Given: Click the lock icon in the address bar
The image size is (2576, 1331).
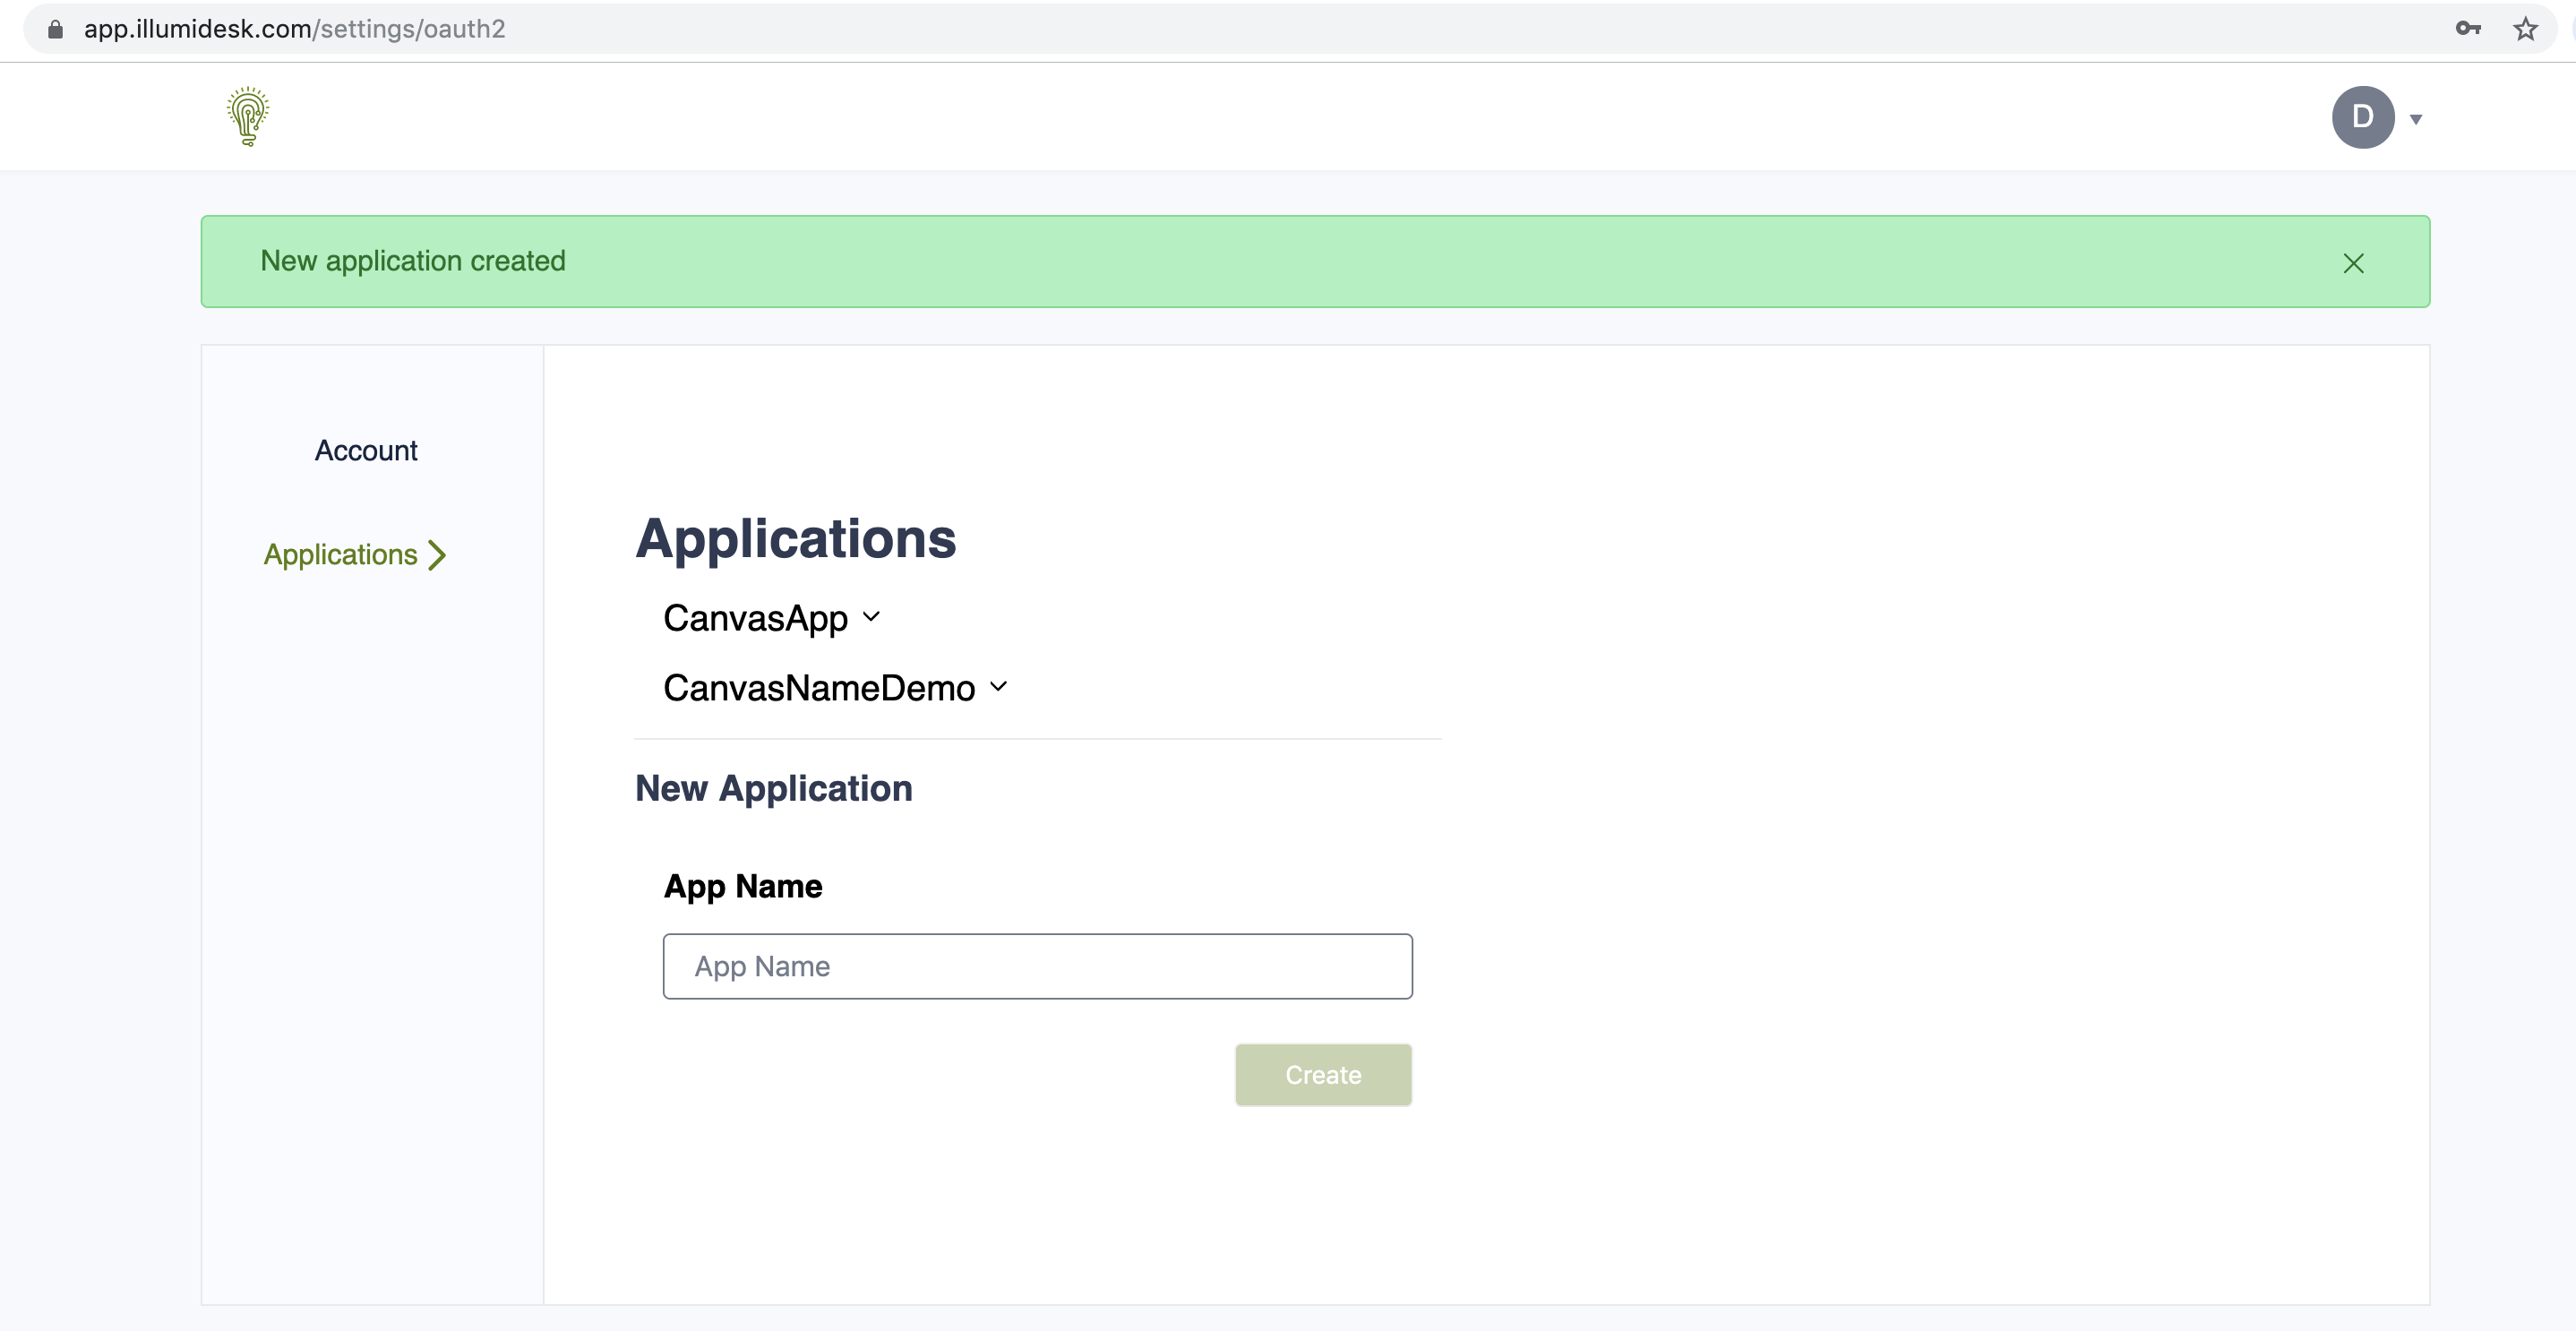Looking at the screenshot, I should point(56,29).
